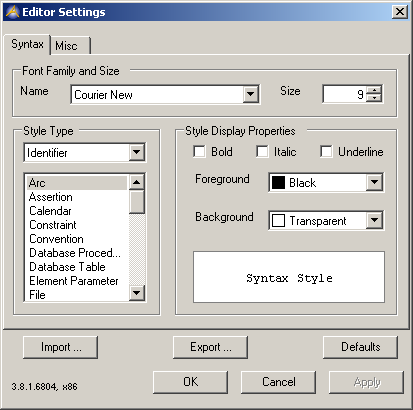
Task: Click the Transparent background color swatch
Action: pyautogui.click(x=278, y=220)
